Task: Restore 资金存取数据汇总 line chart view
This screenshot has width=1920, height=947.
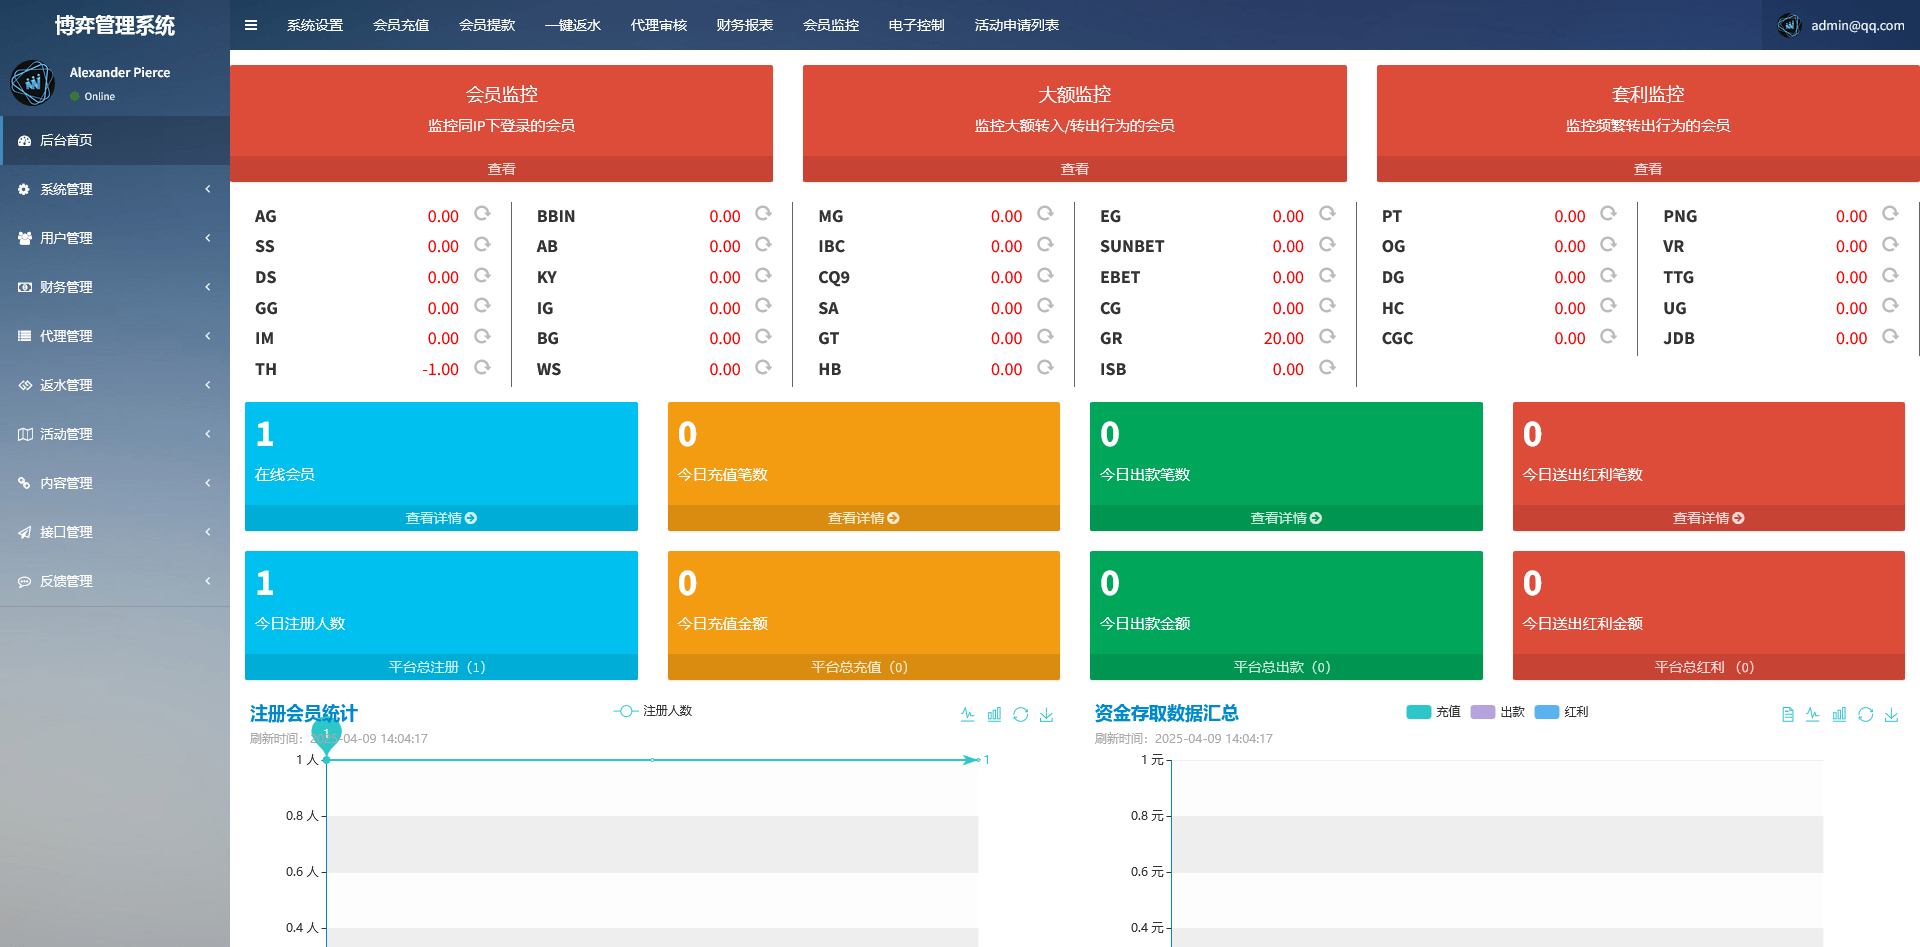Action: 1815,714
